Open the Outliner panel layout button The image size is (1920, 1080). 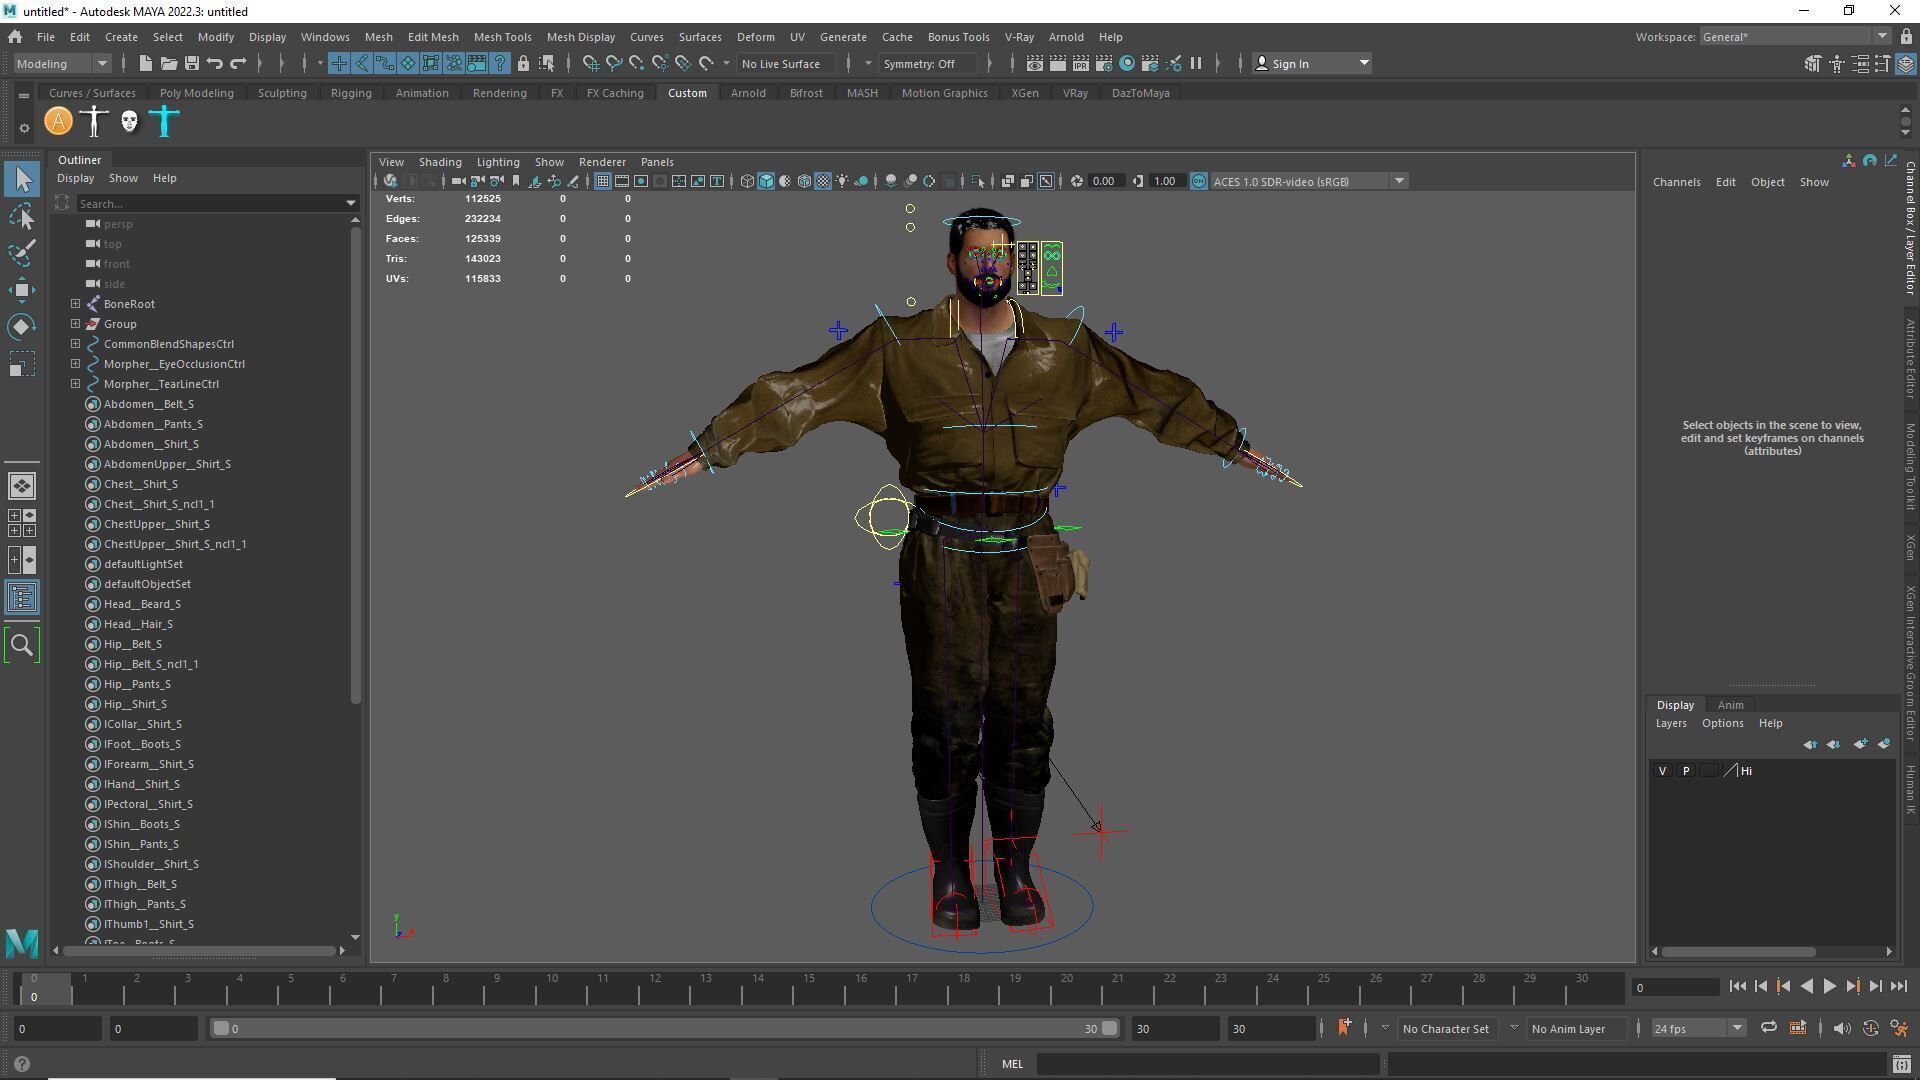(22, 598)
